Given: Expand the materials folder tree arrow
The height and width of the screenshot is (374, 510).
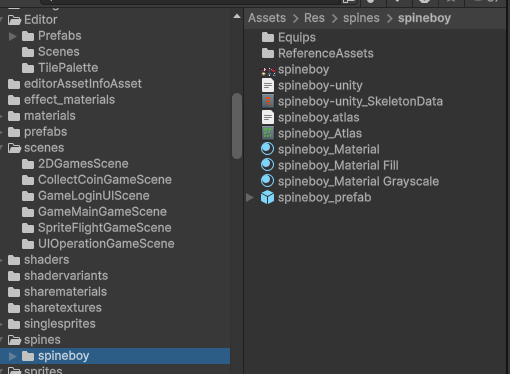Looking at the screenshot, I should 1,116.
